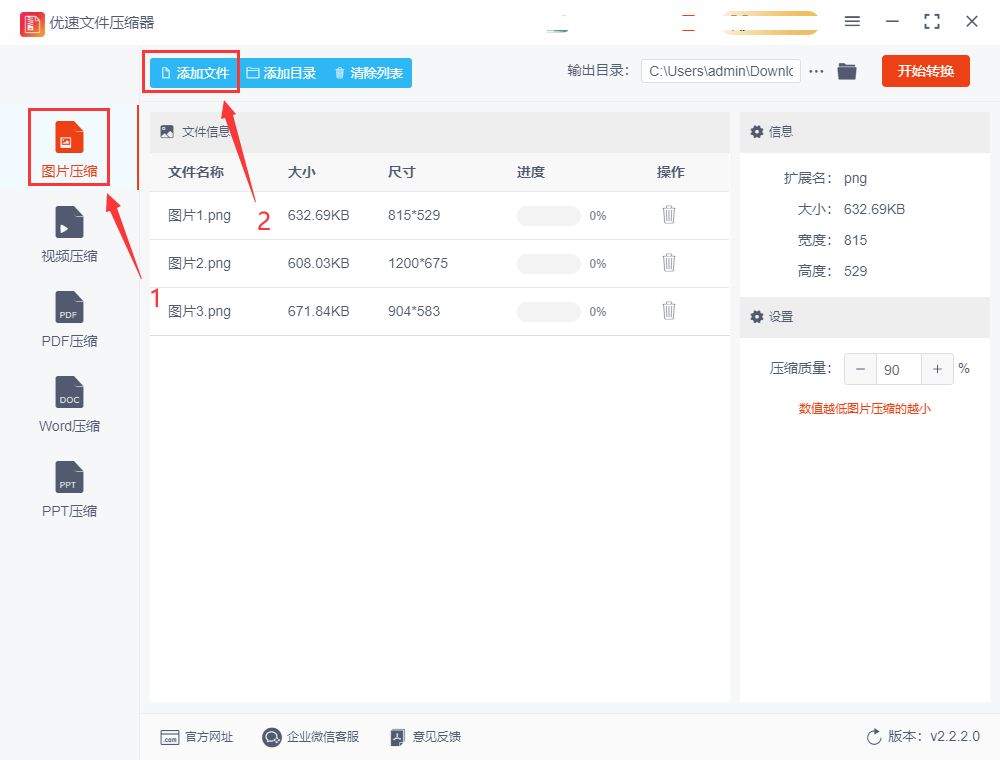The height and width of the screenshot is (760, 1000).
Task: Open the PPT压缩 compression tool
Action: point(69,489)
